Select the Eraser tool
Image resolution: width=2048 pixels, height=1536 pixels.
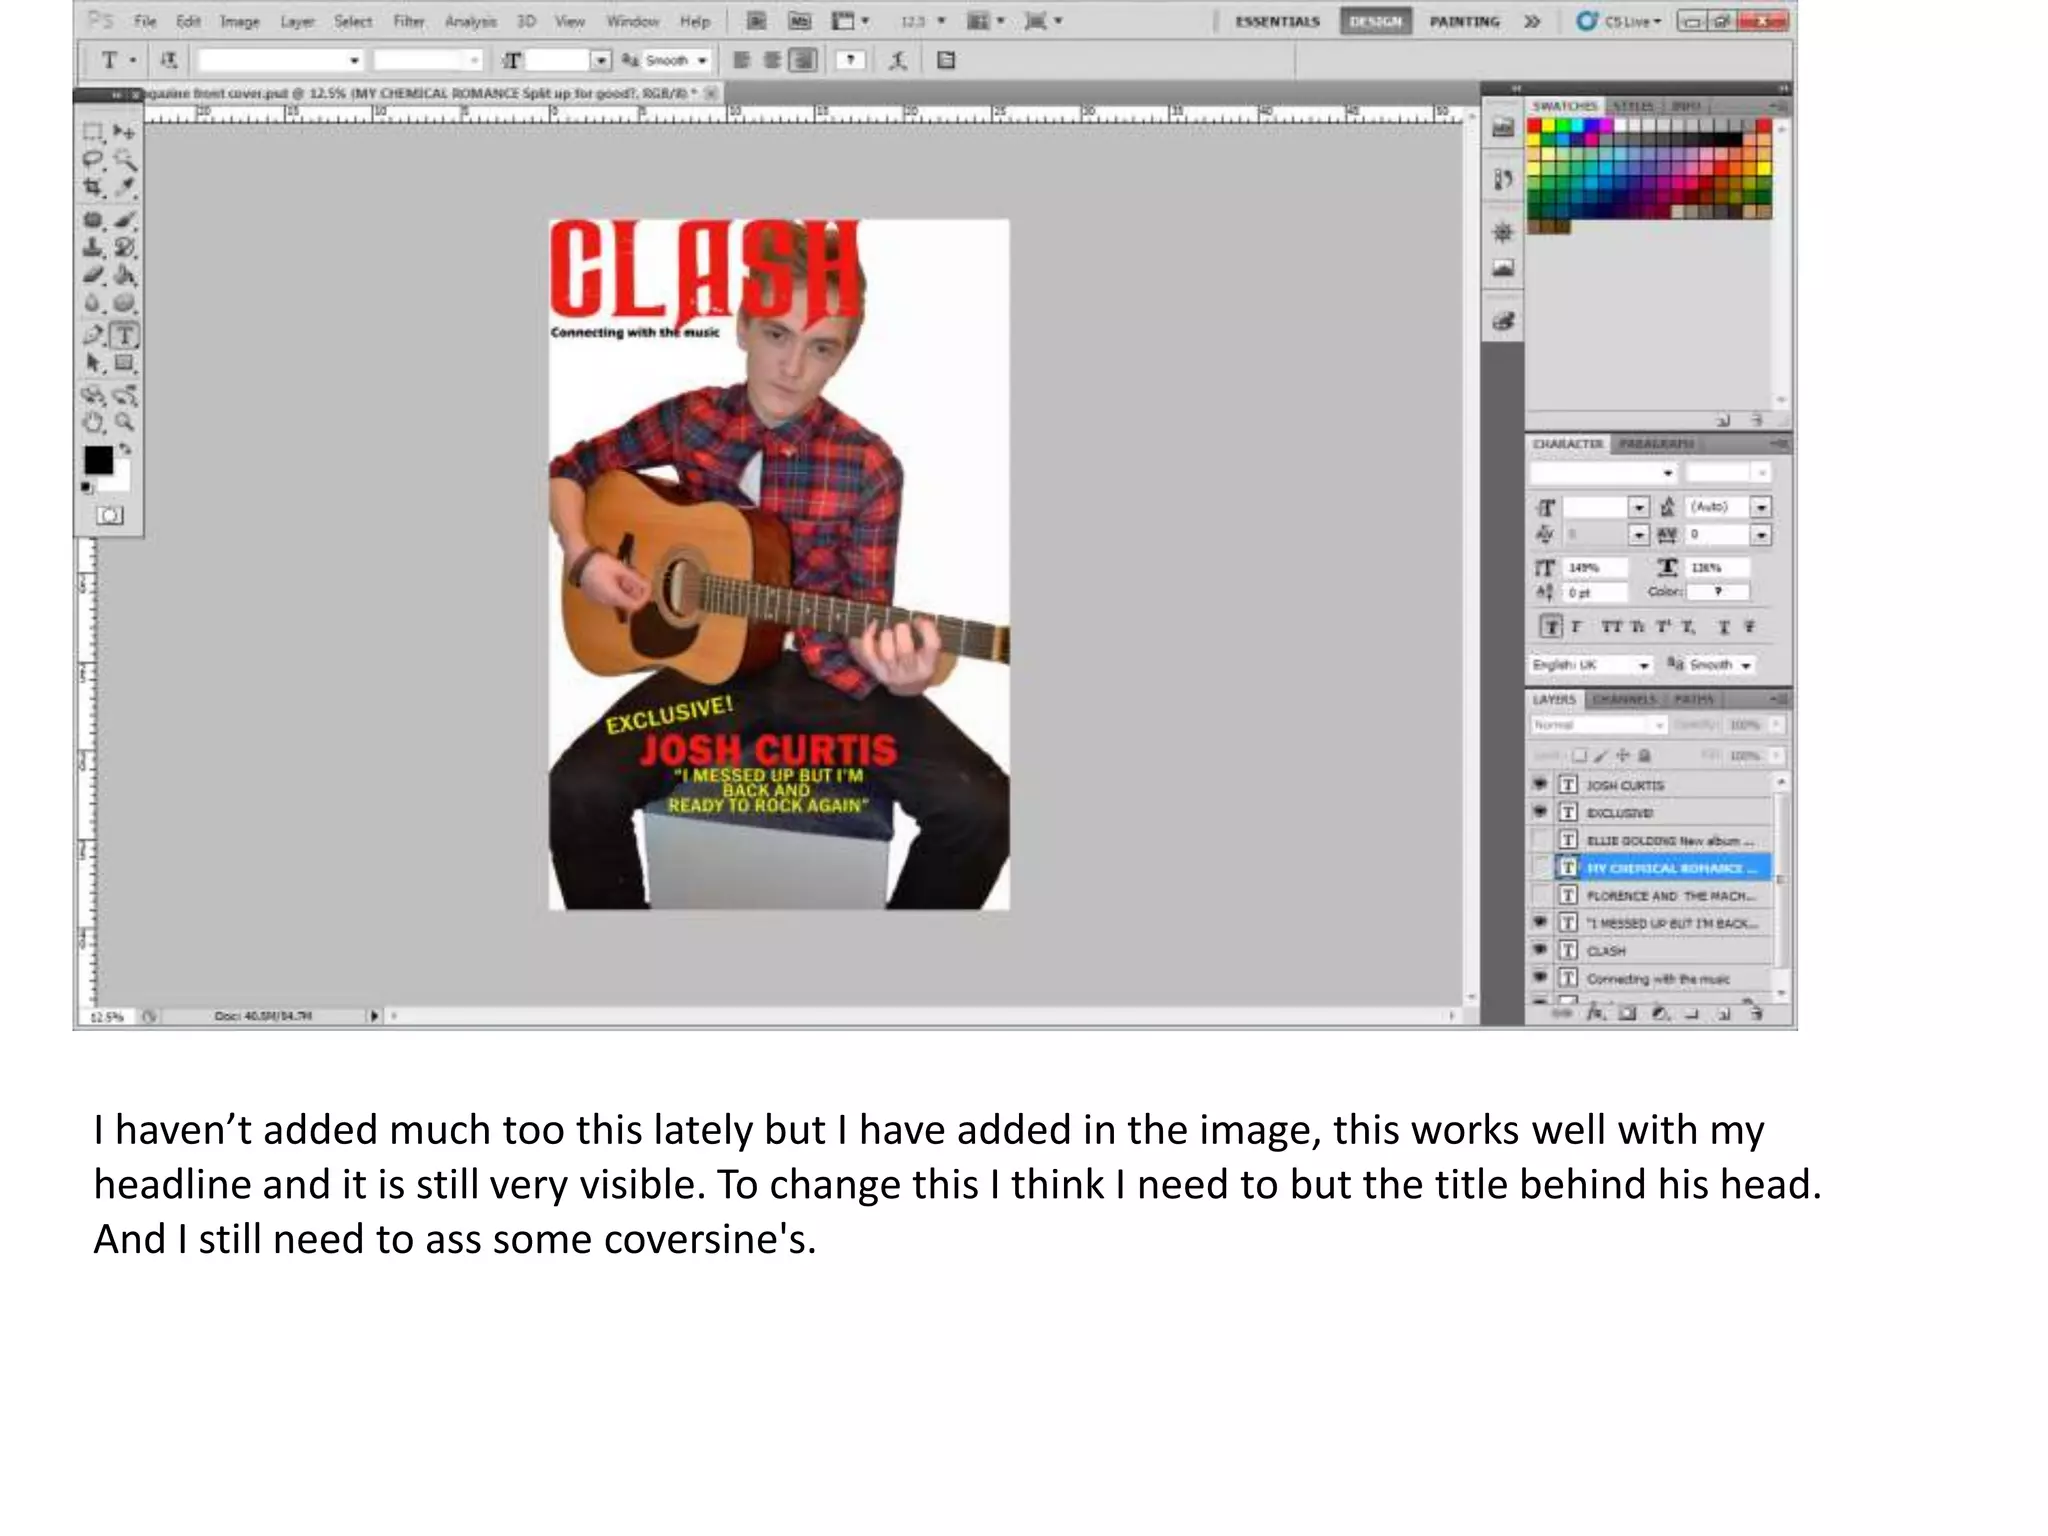[93, 275]
